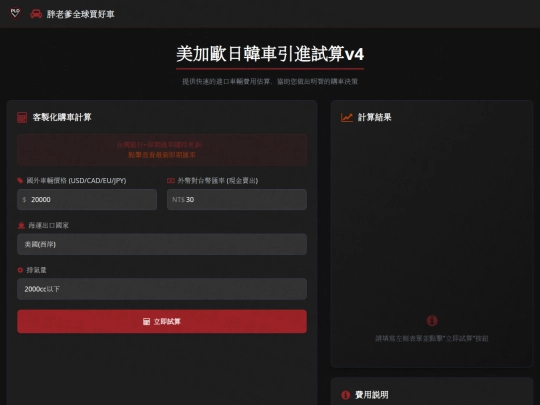Image resolution: width=540 pixels, height=405 pixels.
Task: Click the 費用說明 section heading
Action: 372,395
